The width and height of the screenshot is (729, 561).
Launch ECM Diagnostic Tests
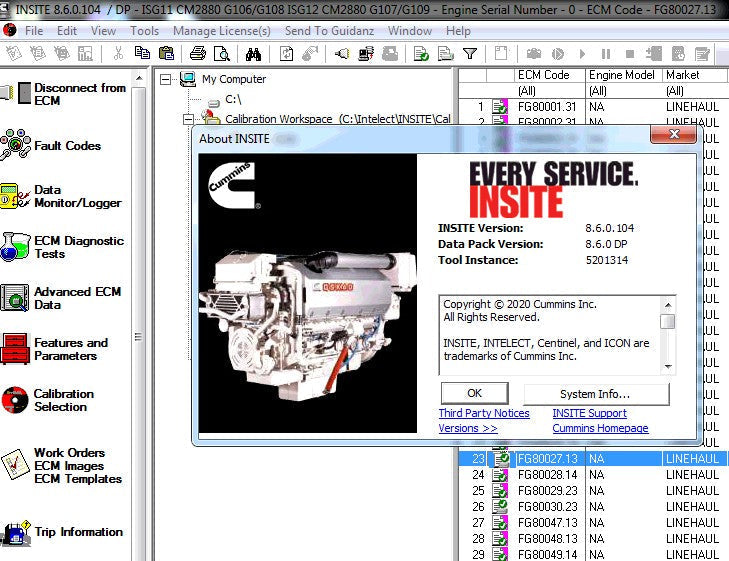pos(62,247)
